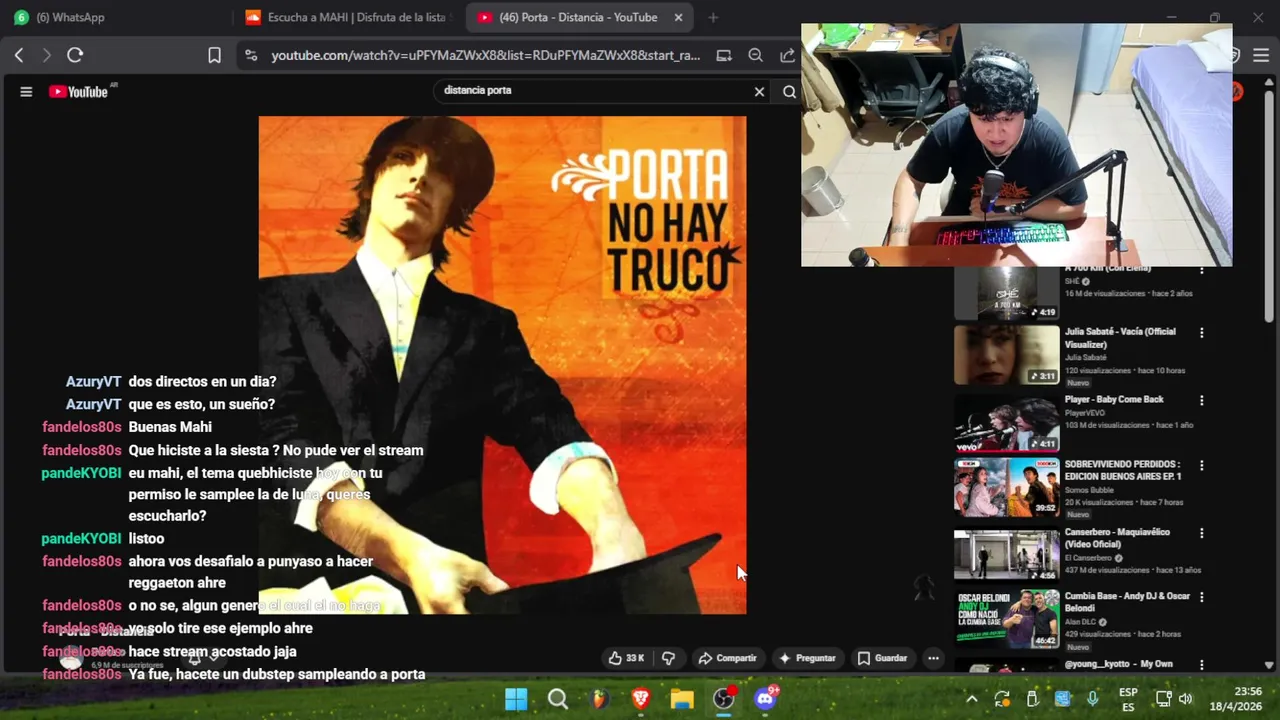
Task: Open File Explorer from the taskbar
Action: coord(682,699)
